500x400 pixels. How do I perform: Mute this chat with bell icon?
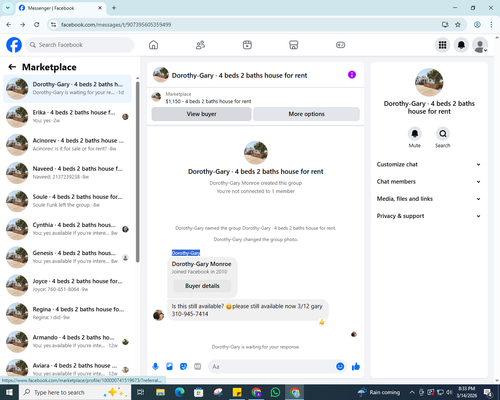click(x=415, y=134)
